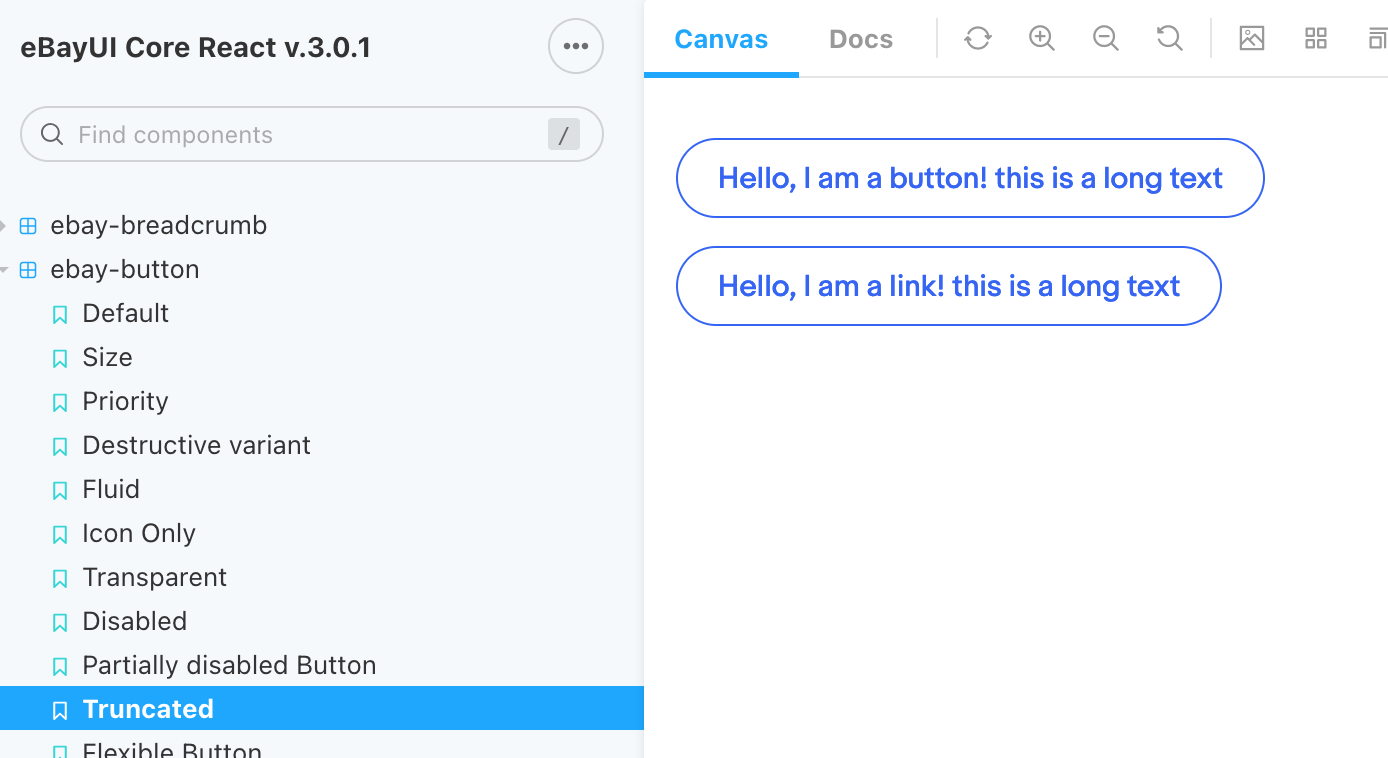1388x758 pixels.
Task: Select the highlighted Truncated story
Action: (x=322, y=708)
